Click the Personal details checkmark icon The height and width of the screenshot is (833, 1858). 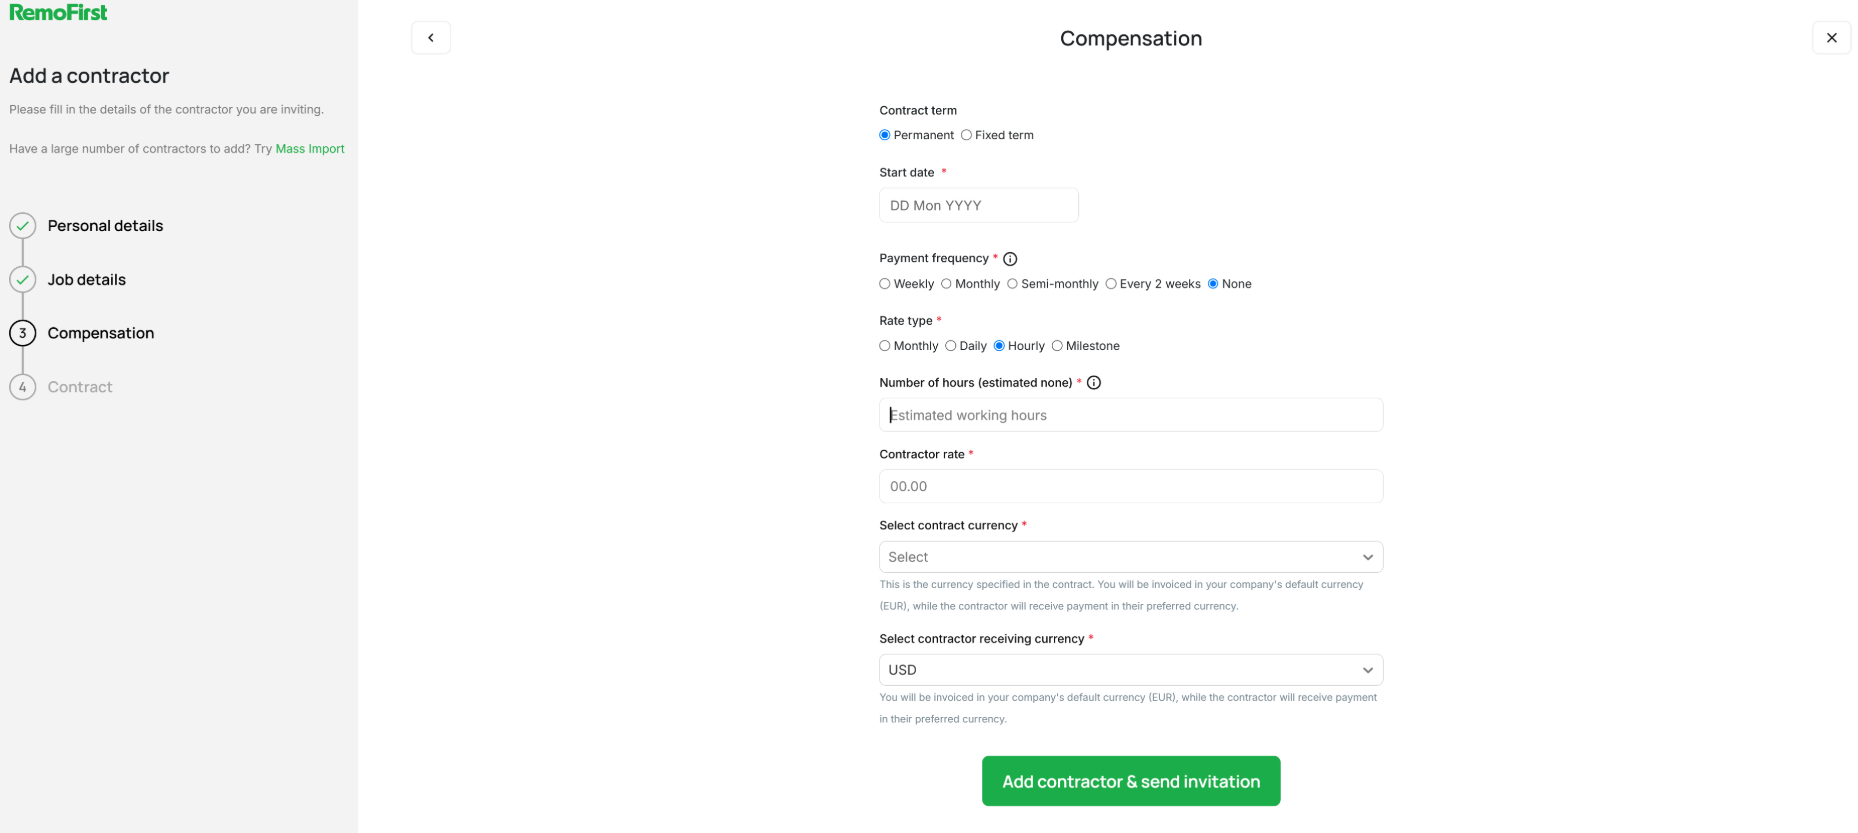click(x=23, y=226)
